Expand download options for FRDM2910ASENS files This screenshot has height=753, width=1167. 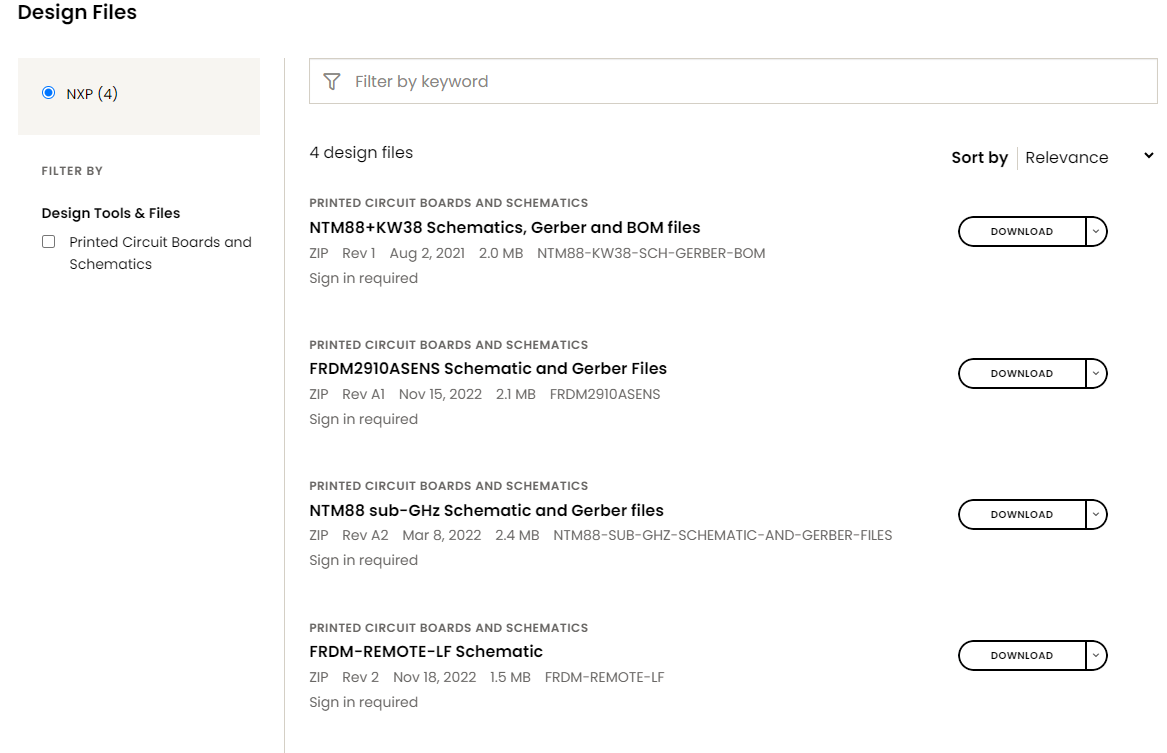[x=1096, y=374]
